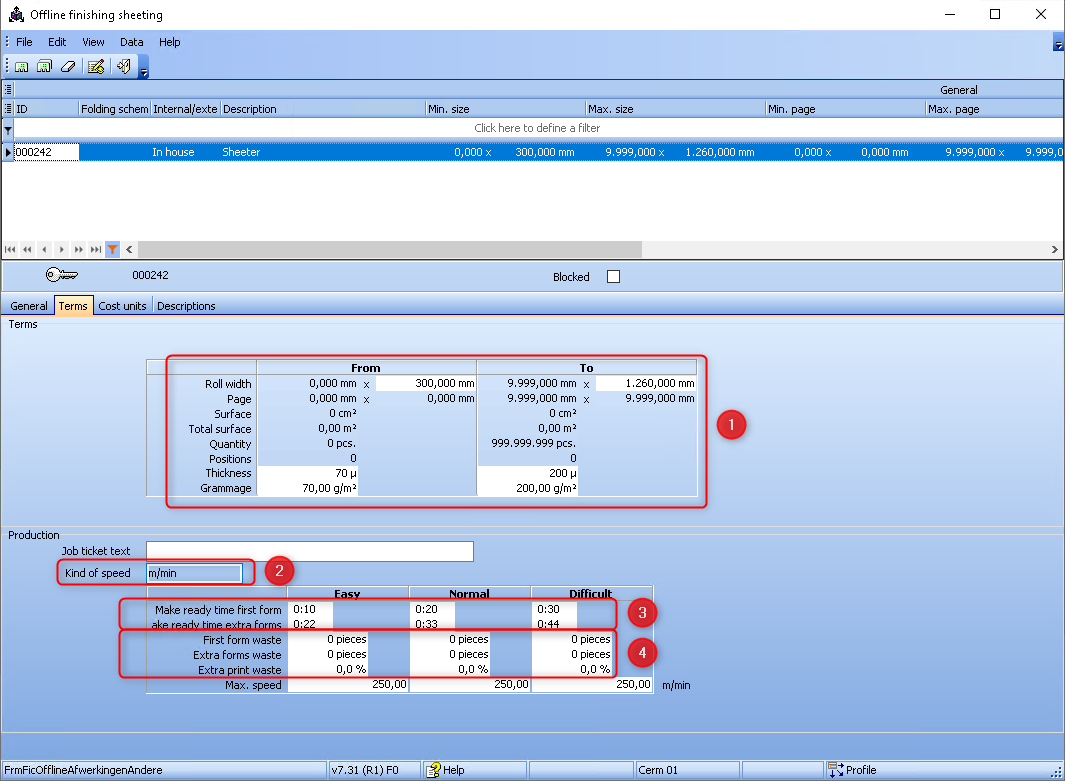Image resolution: width=1066 pixels, height=781 pixels.
Task: Tick the Blocked checkbox
Action: coord(613,277)
